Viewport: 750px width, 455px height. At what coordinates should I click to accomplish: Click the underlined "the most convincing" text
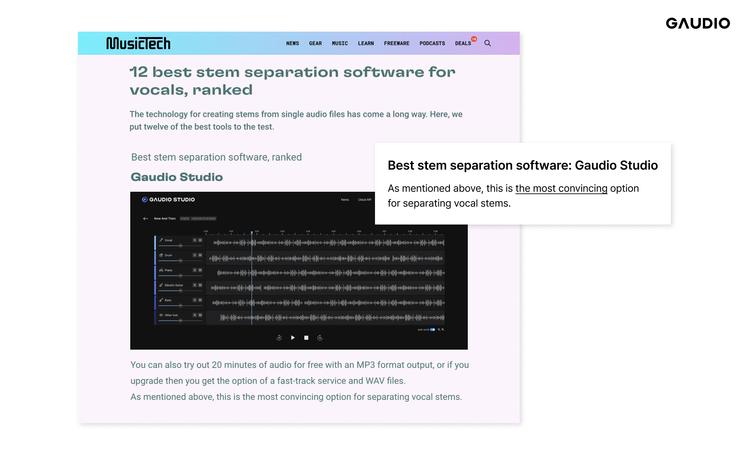561,188
